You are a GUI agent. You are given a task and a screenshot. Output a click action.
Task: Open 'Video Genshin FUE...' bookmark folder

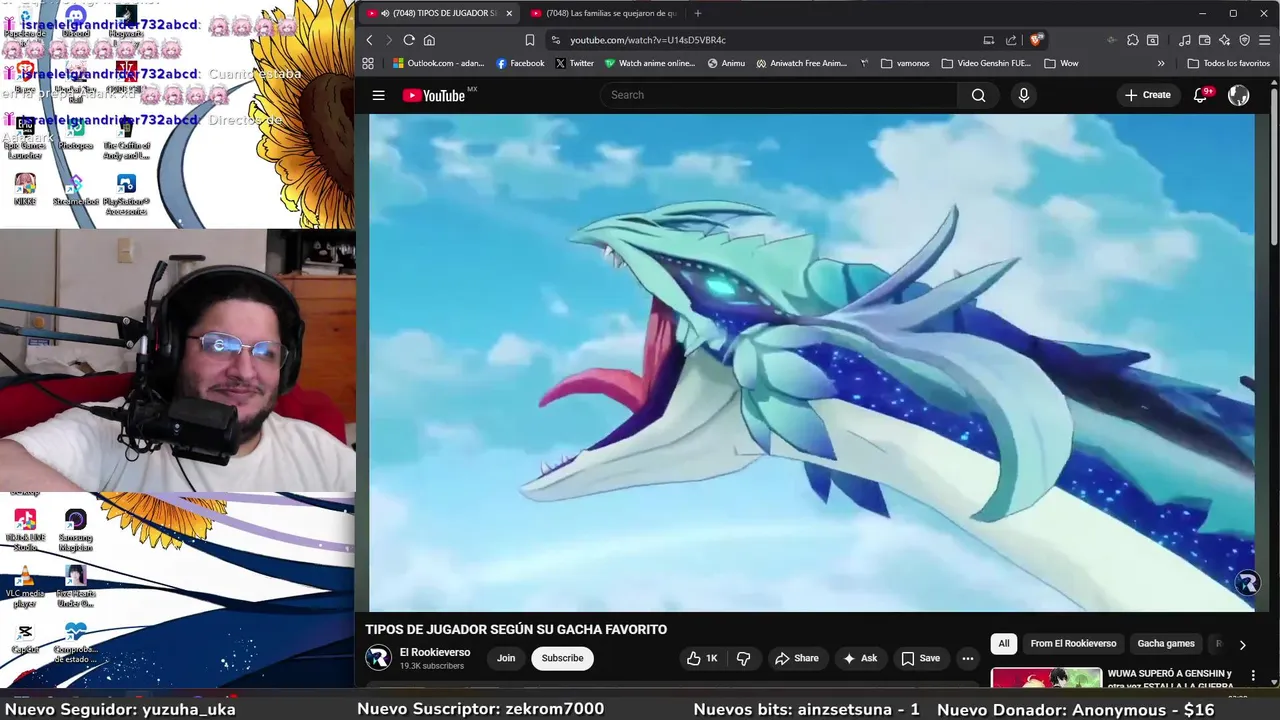(986, 63)
